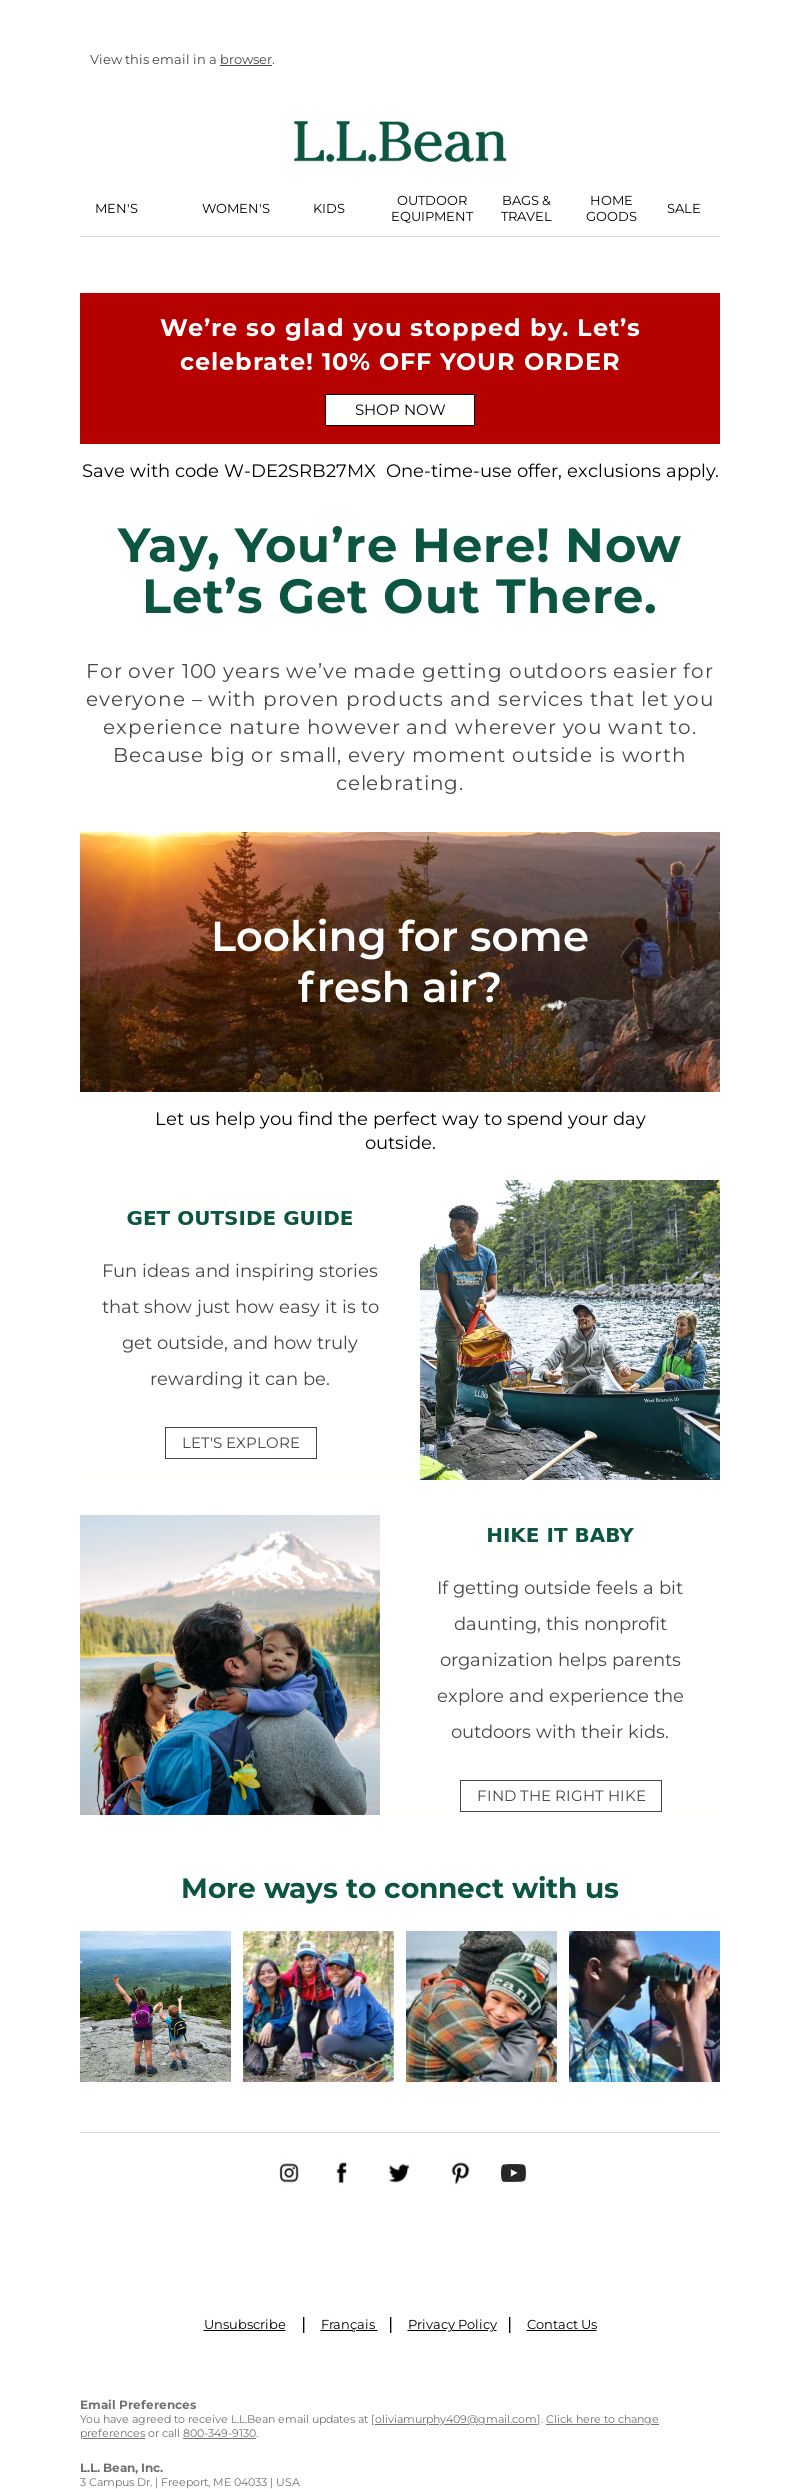Click the Let's Explore button
This screenshot has width=800, height=2489.
tap(241, 1443)
